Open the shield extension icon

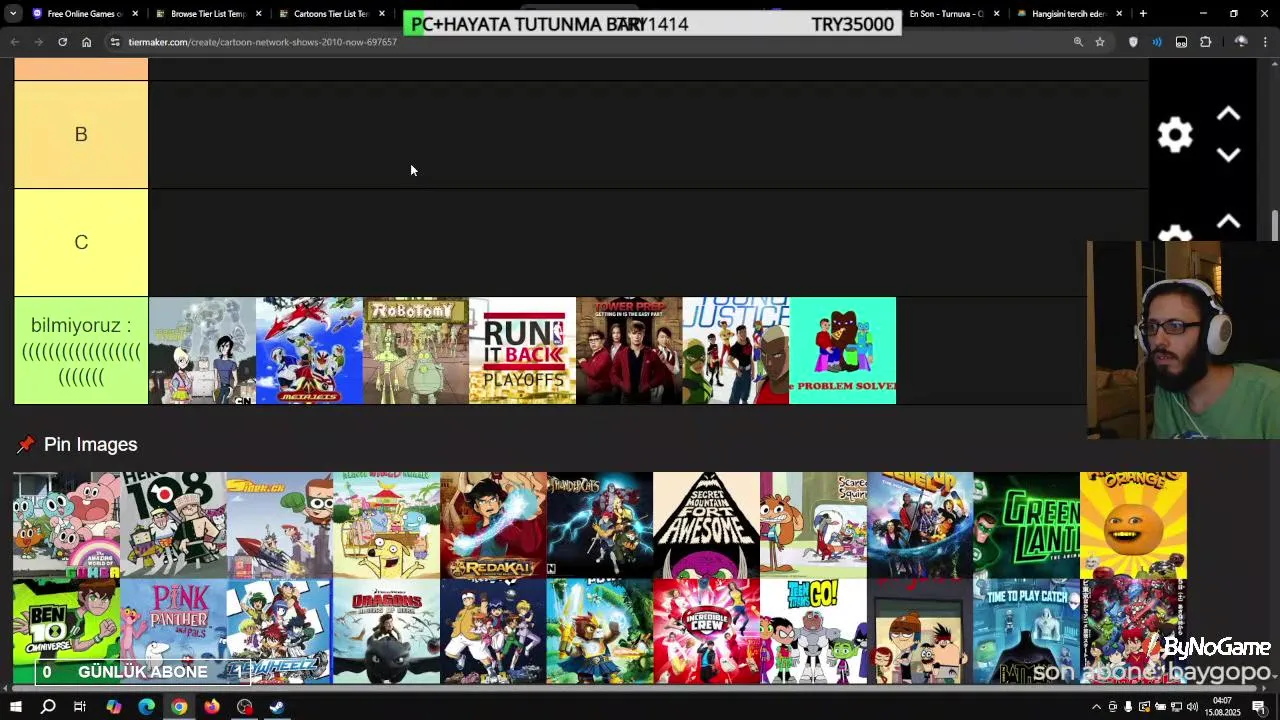pyautogui.click(x=1133, y=42)
